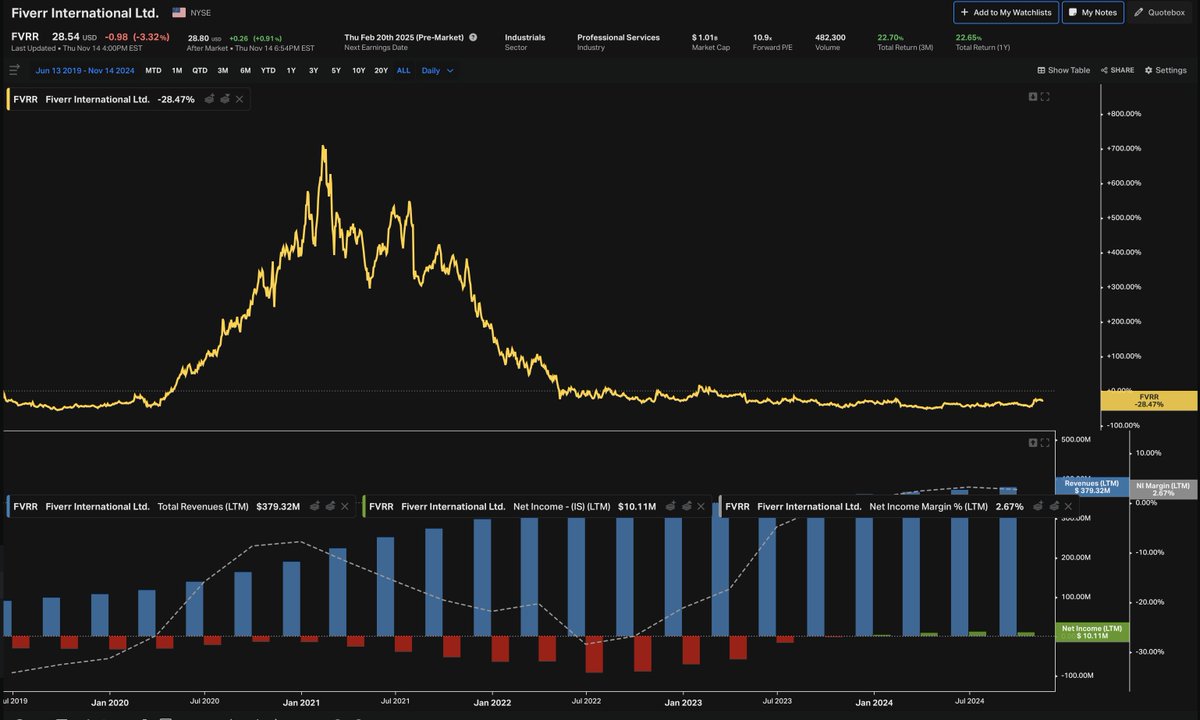Click second move icon on Net Income Margin legend
Viewport: 1200px width, 720px height.
(x=1054, y=507)
